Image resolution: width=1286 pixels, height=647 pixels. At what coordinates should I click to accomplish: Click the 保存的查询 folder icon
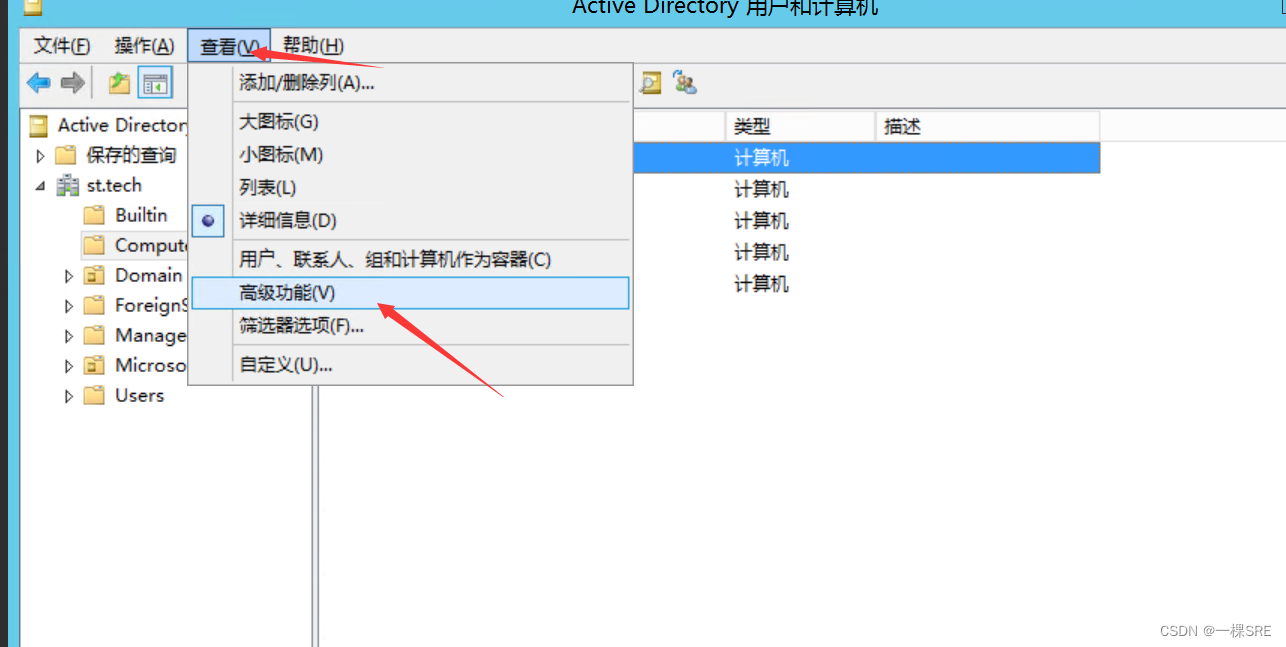(x=66, y=155)
